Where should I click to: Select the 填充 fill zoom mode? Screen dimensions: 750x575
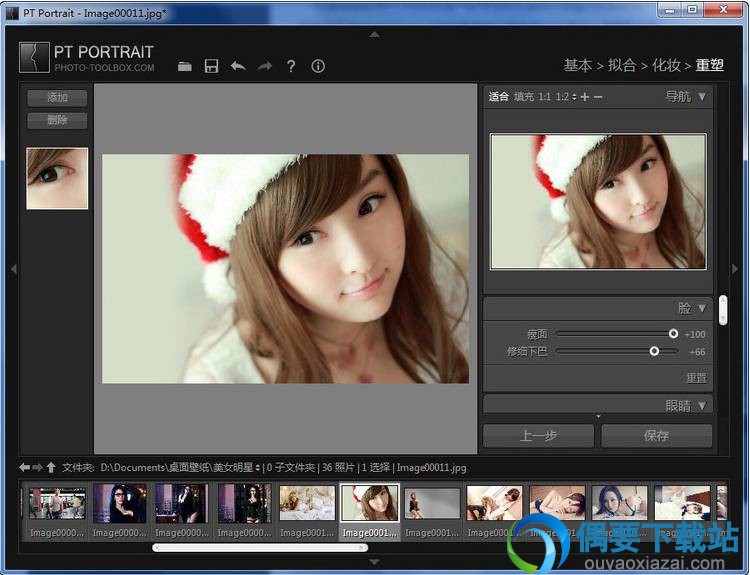[x=524, y=97]
